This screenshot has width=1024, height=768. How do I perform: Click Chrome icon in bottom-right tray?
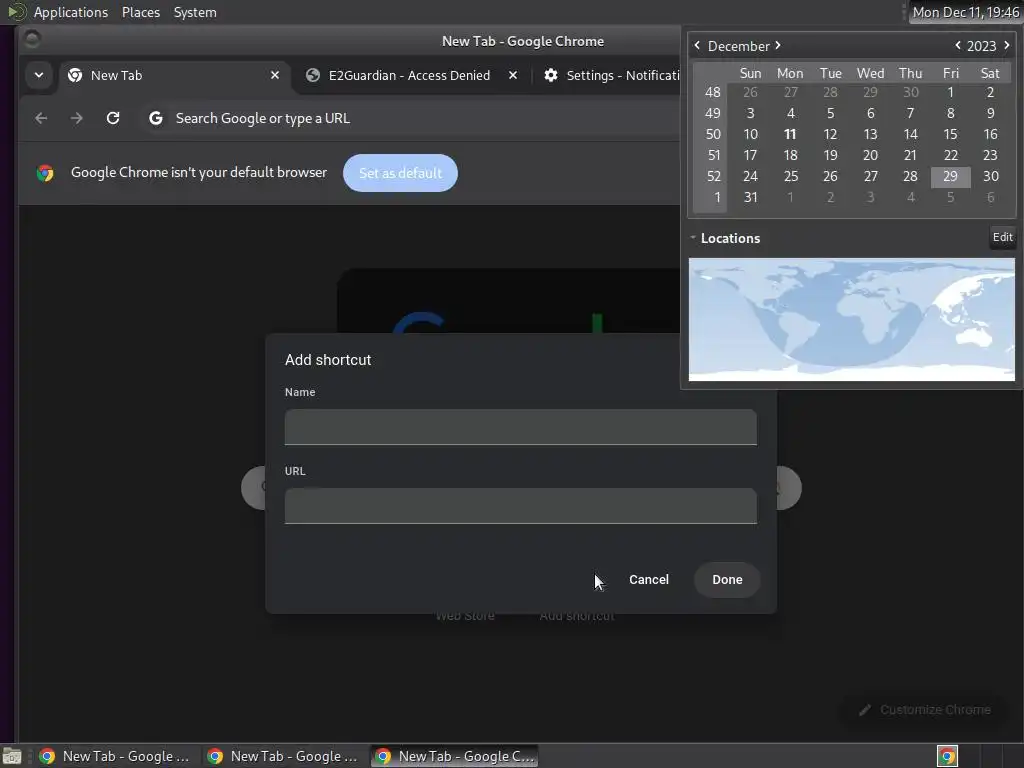(x=947, y=756)
